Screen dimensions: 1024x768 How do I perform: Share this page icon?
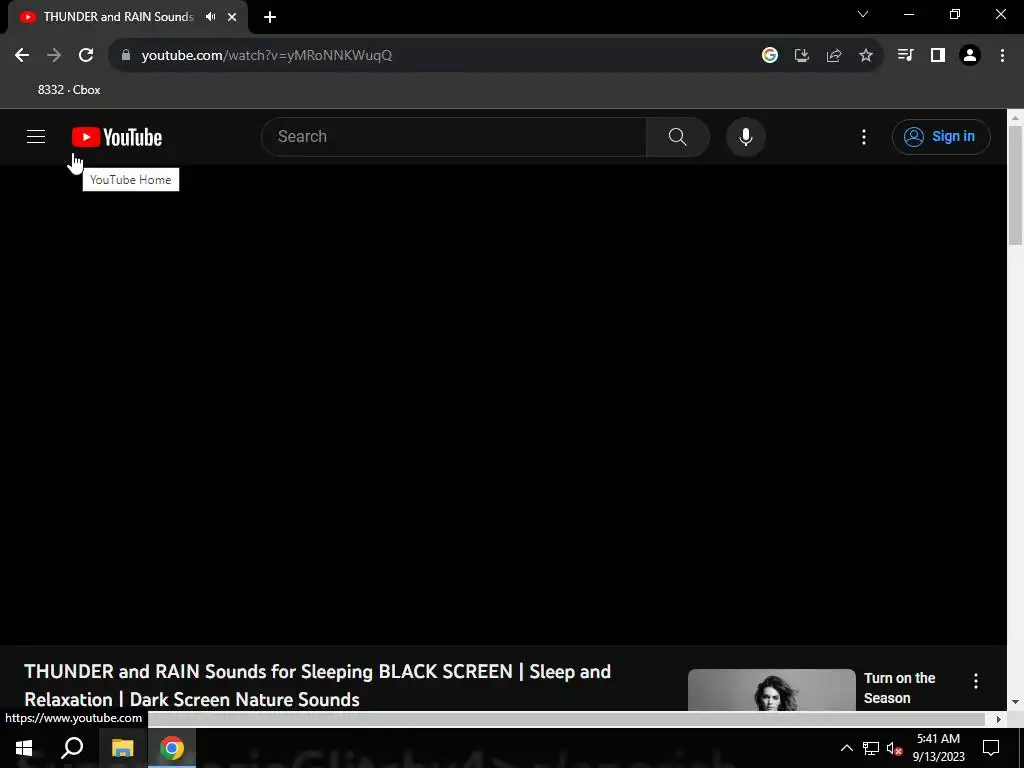[834, 56]
